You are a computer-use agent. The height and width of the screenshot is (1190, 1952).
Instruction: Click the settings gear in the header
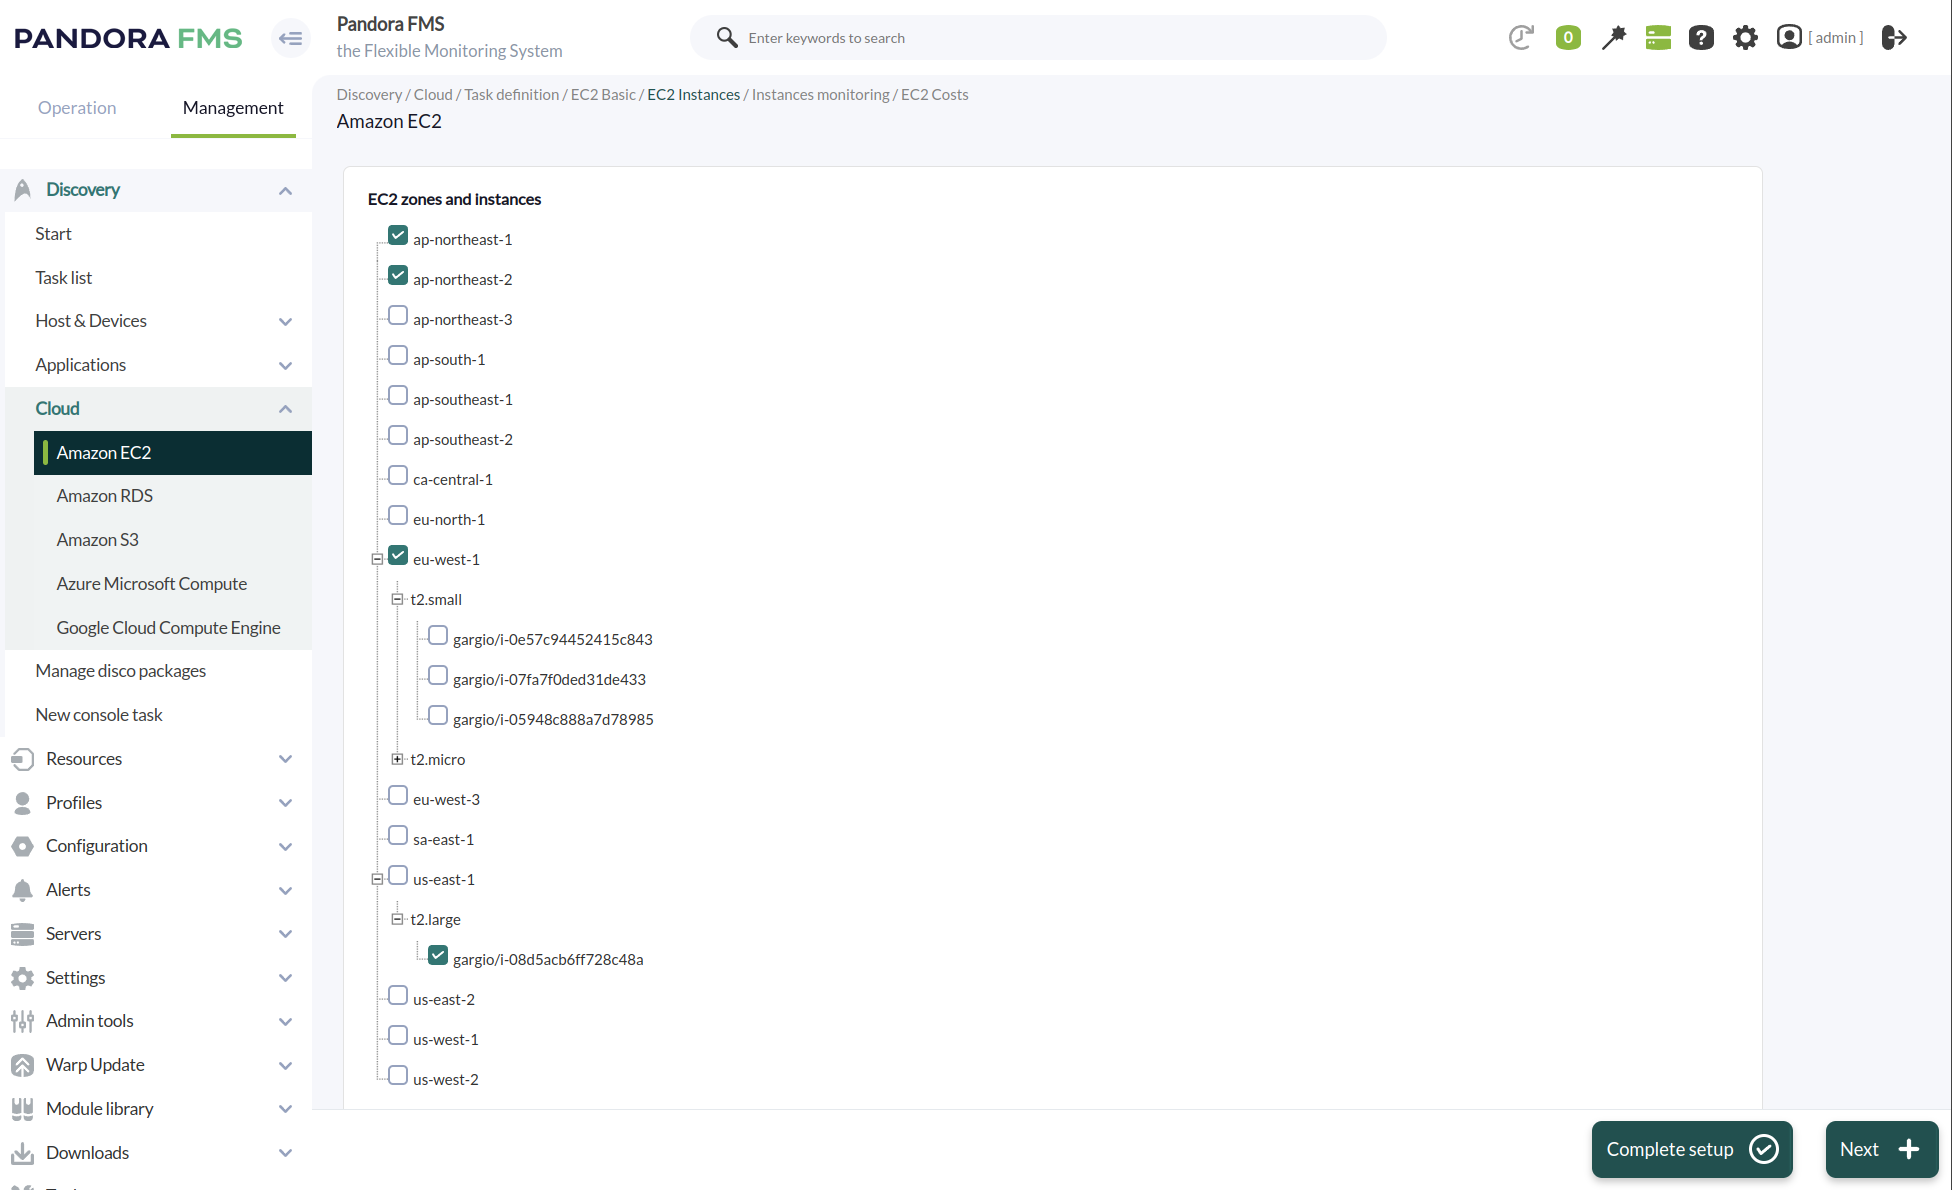[x=1745, y=37]
